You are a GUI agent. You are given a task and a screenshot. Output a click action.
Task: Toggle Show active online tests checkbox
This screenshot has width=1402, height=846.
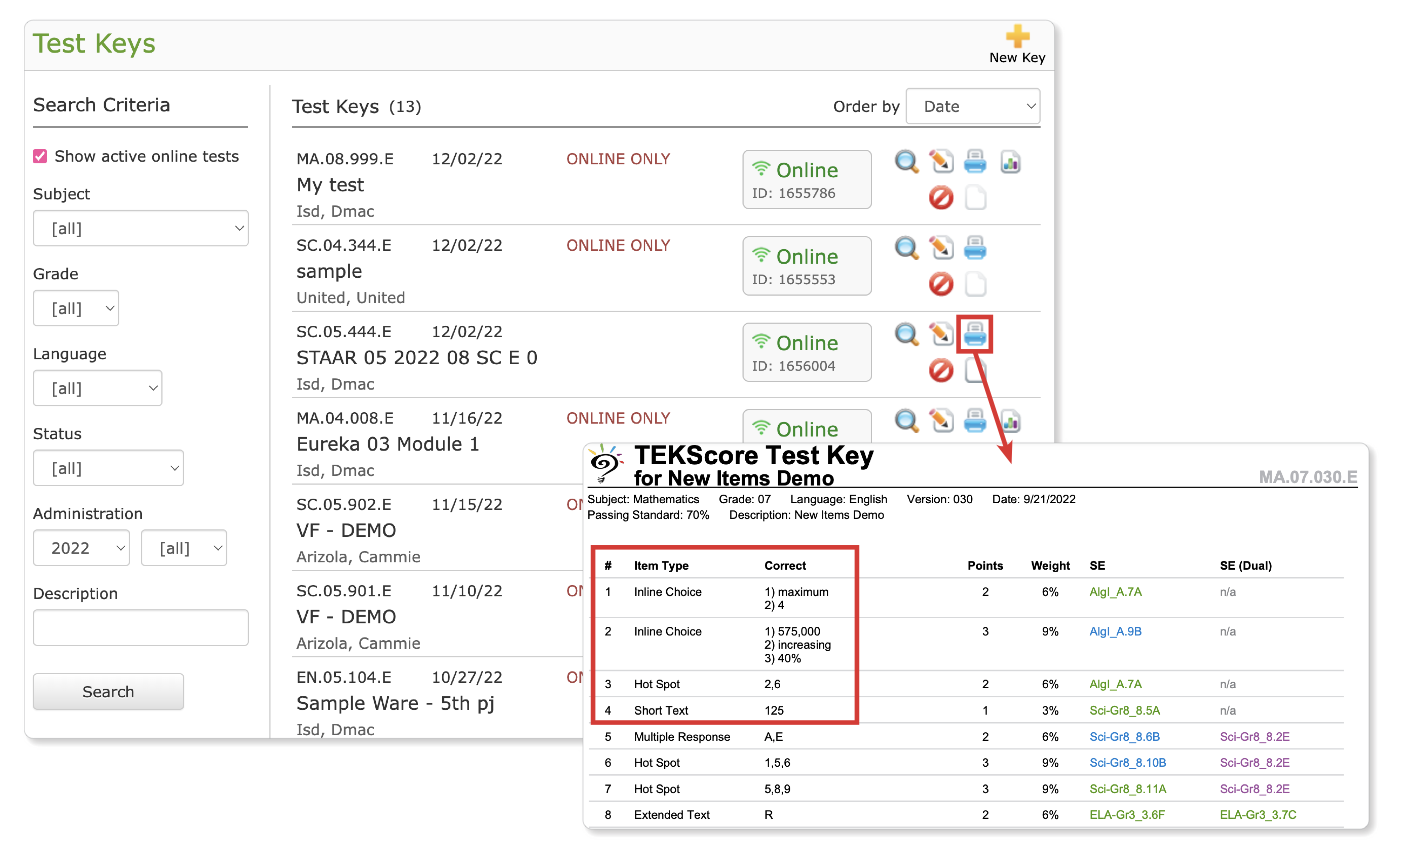tap(40, 156)
